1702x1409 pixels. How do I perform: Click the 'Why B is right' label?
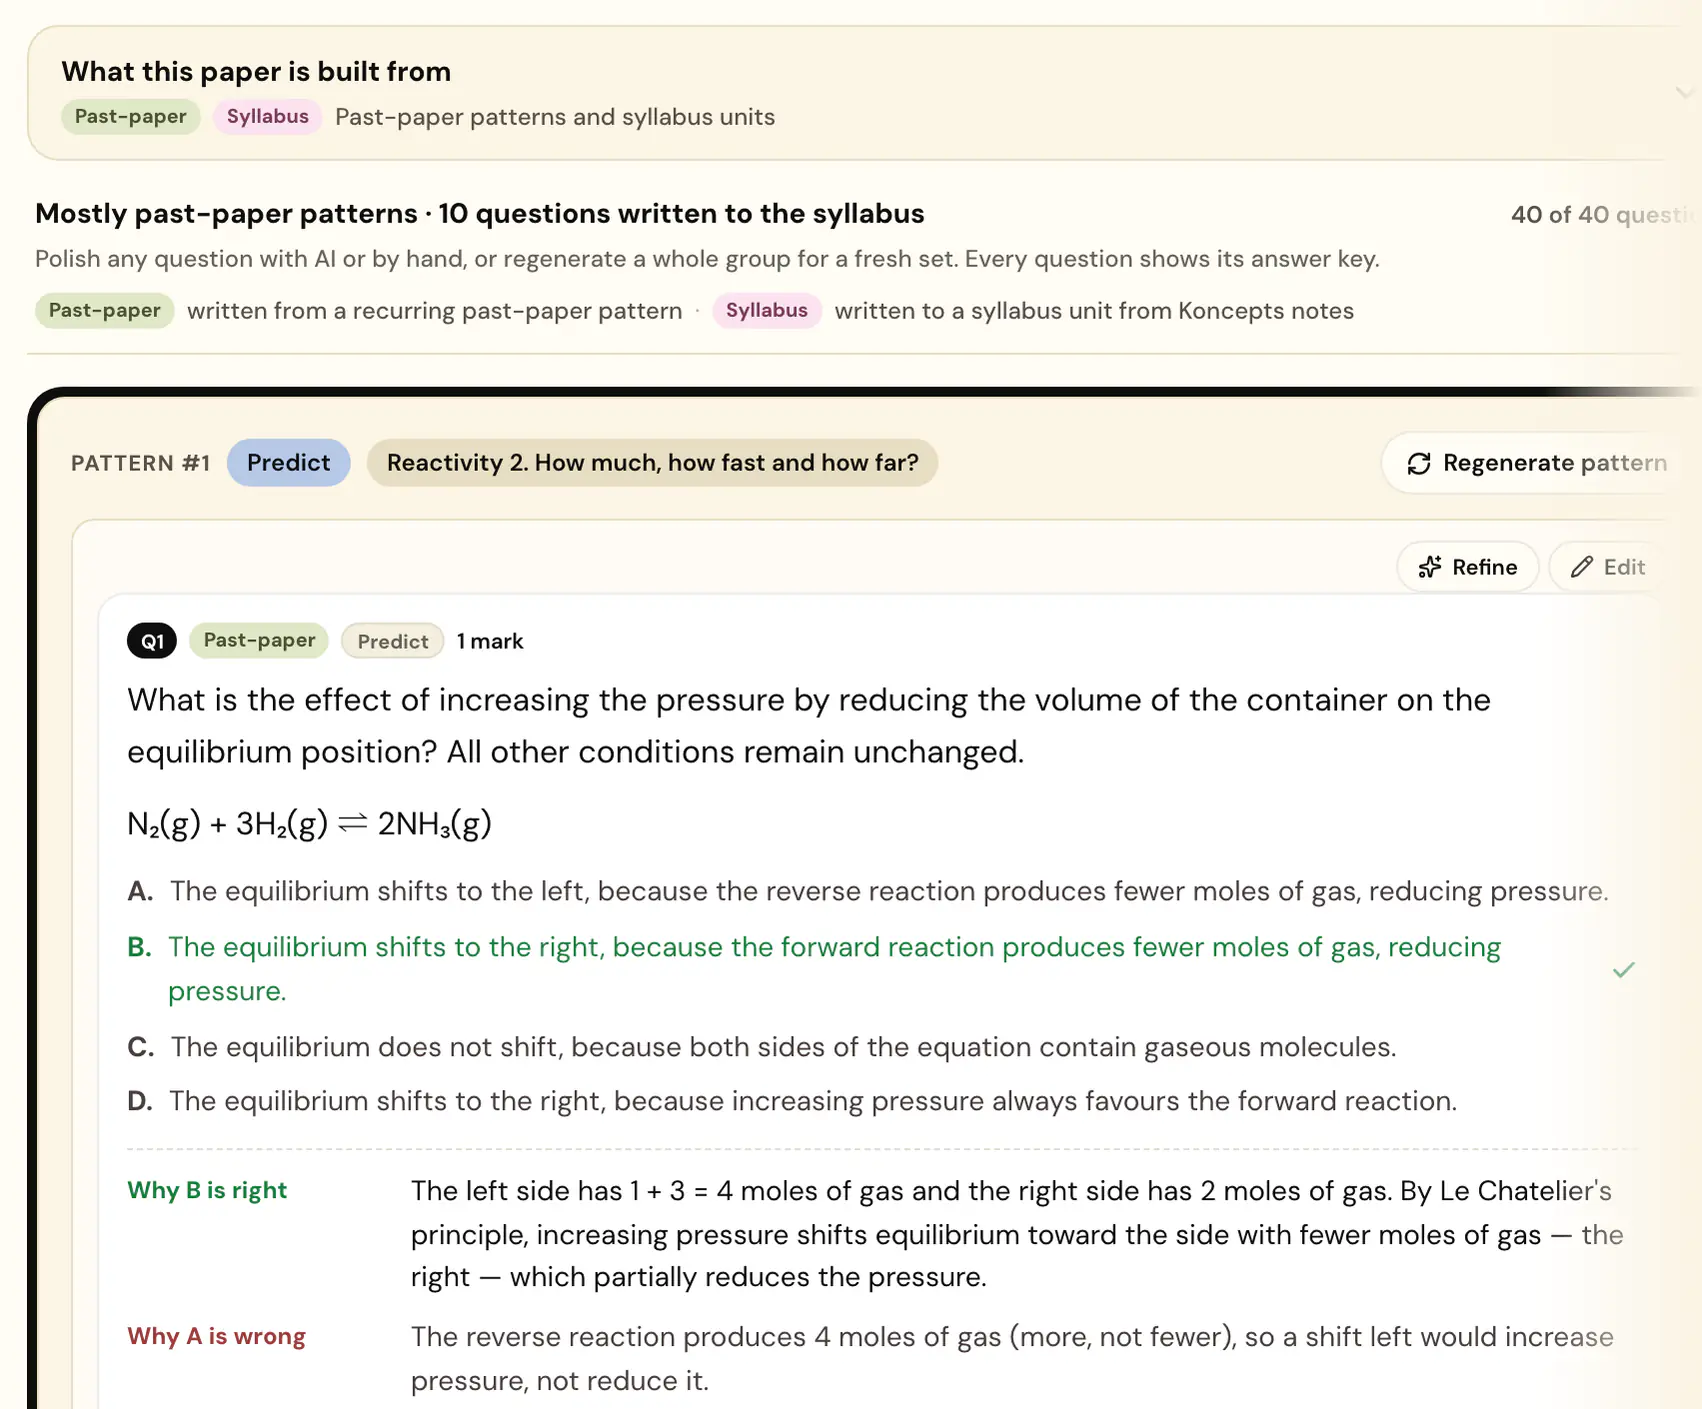[x=207, y=1190]
